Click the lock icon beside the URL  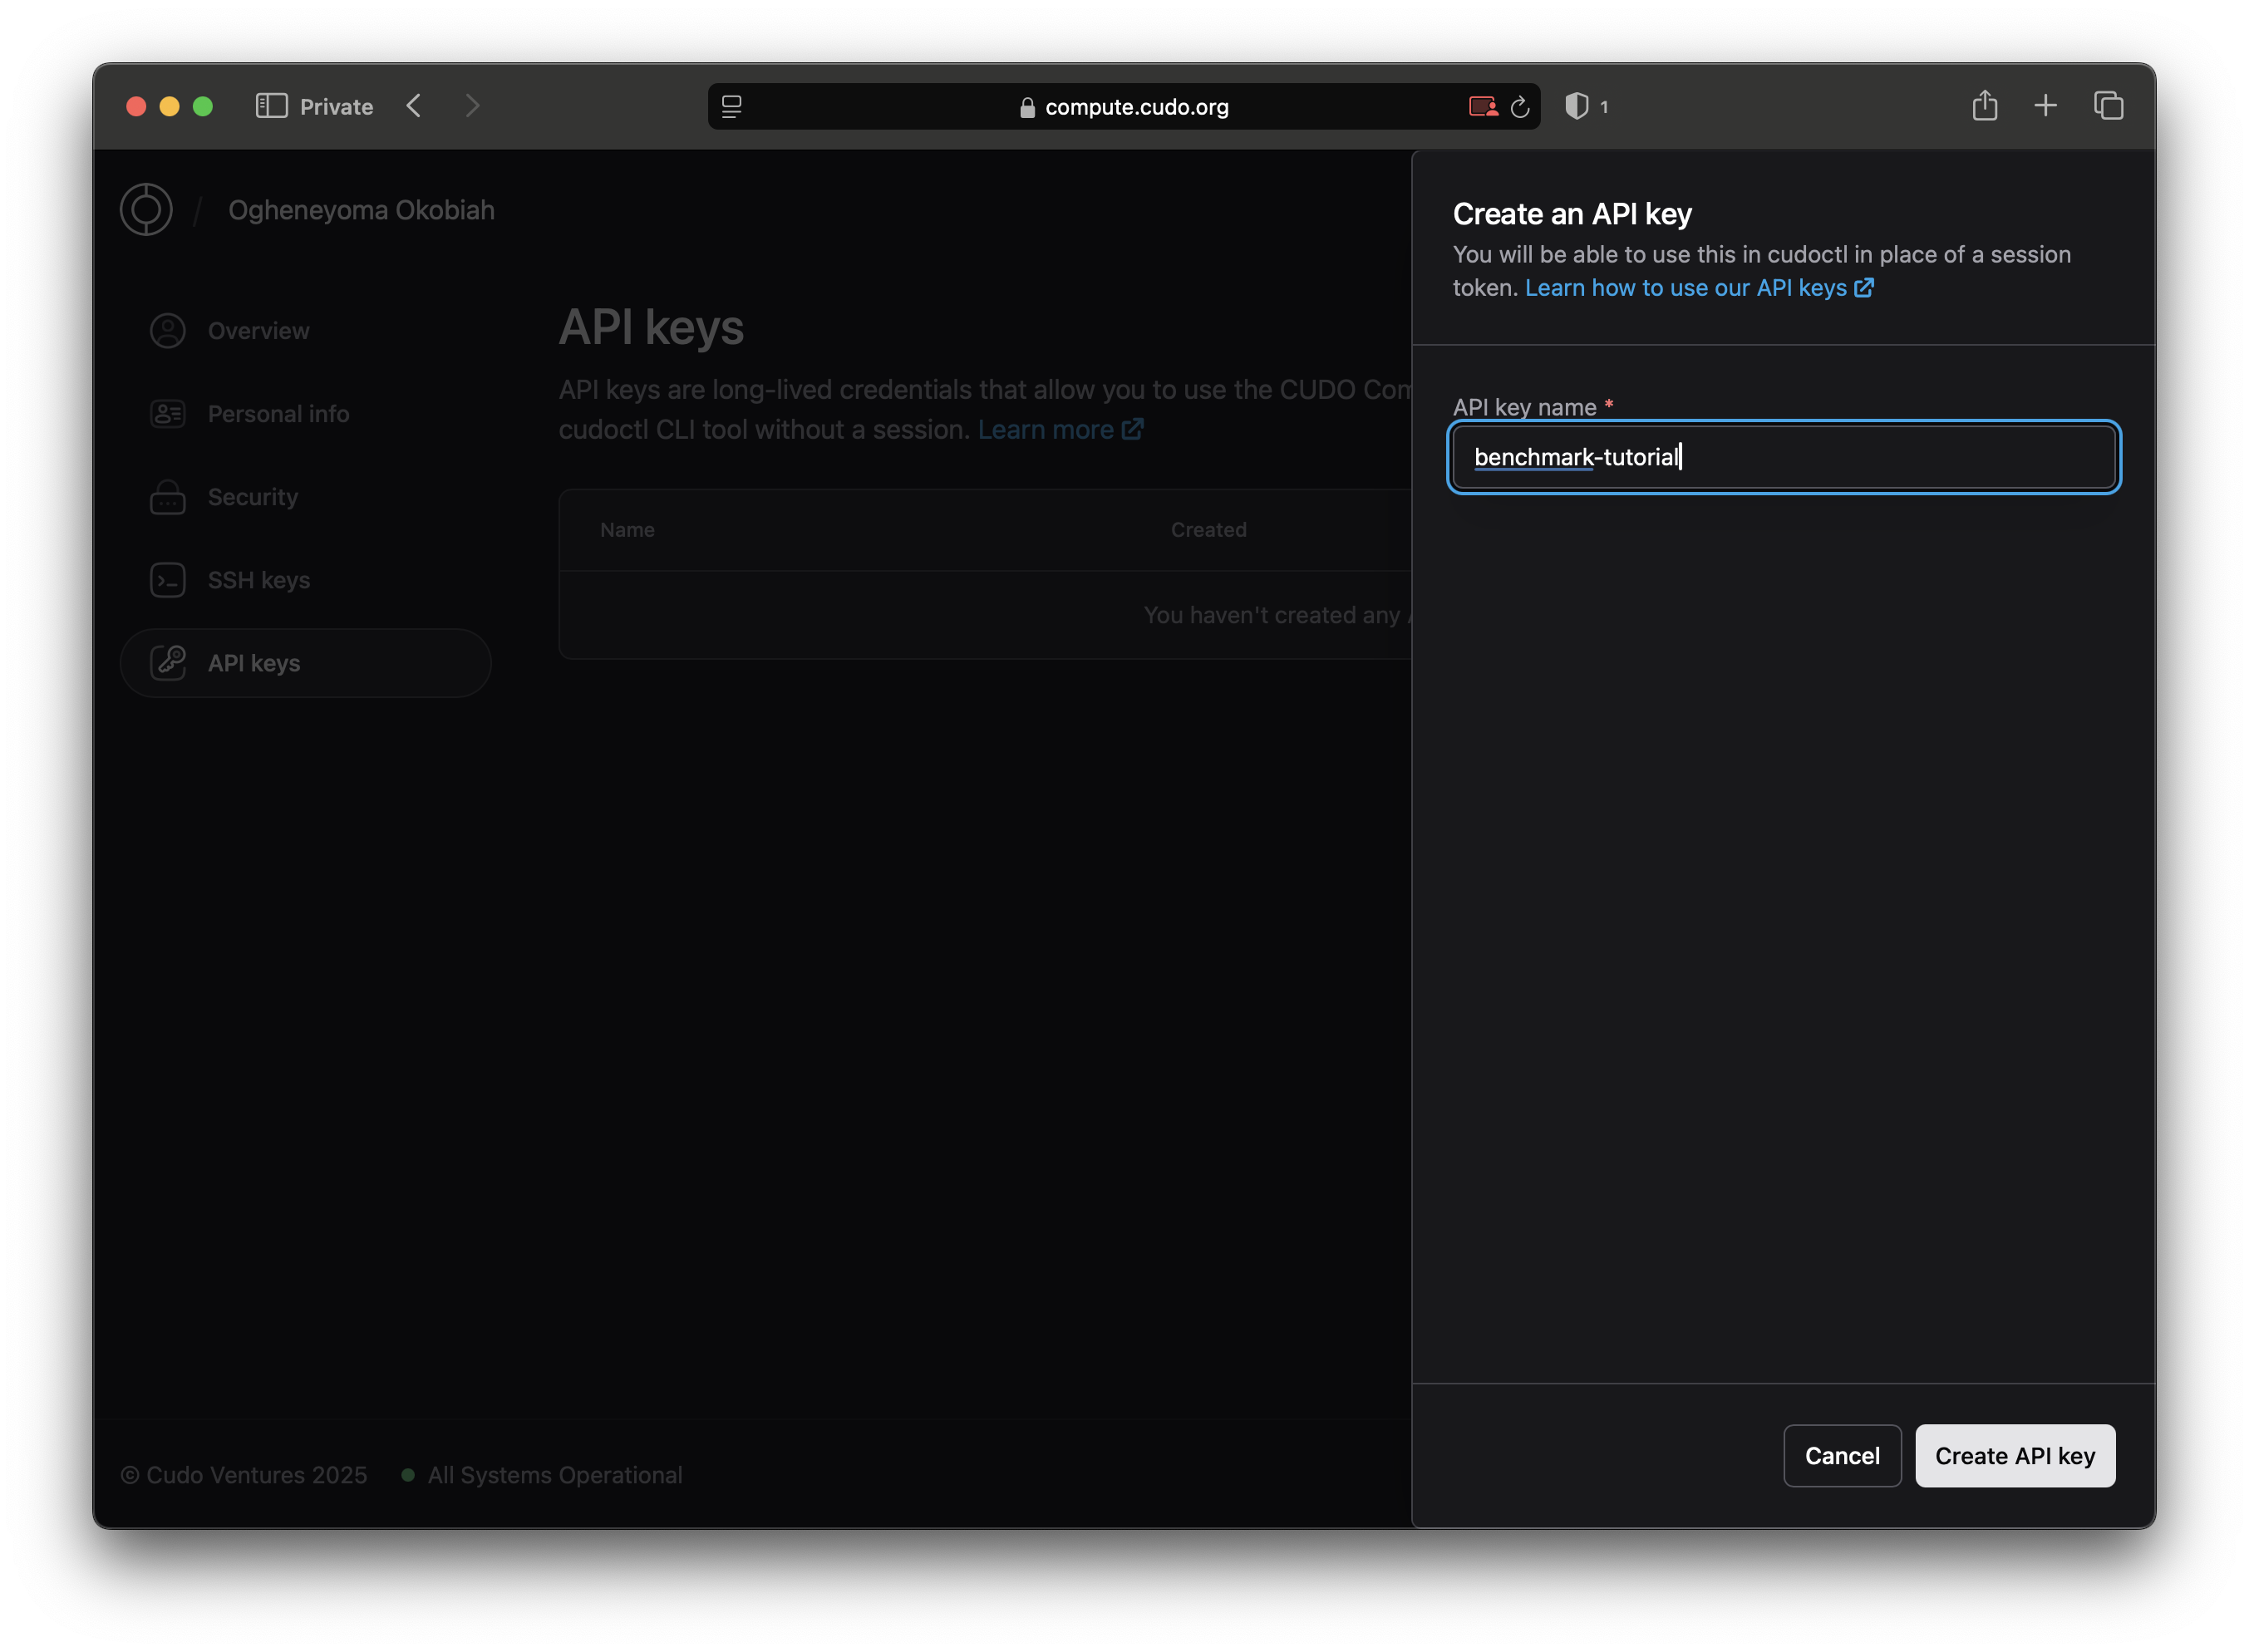click(x=1027, y=107)
